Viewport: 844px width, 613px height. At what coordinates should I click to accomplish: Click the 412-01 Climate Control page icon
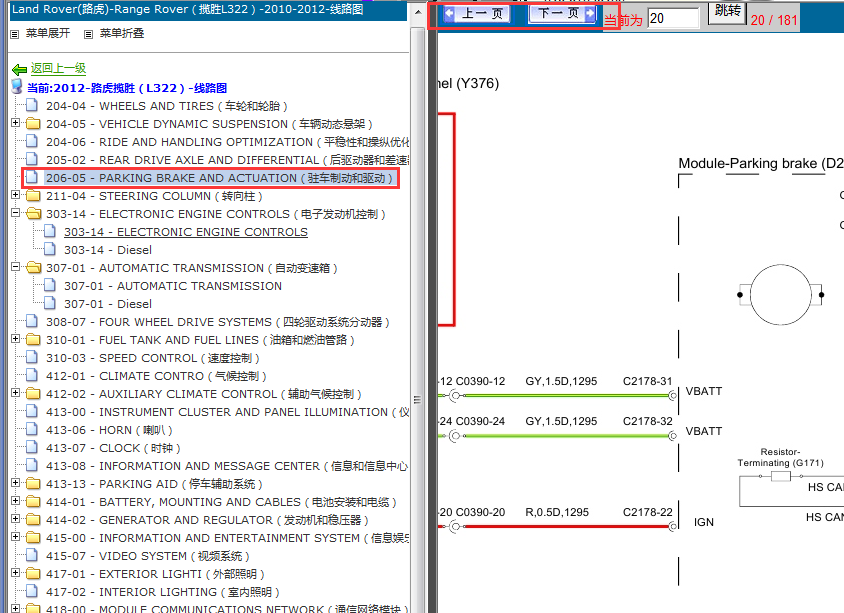coord(32,375)
